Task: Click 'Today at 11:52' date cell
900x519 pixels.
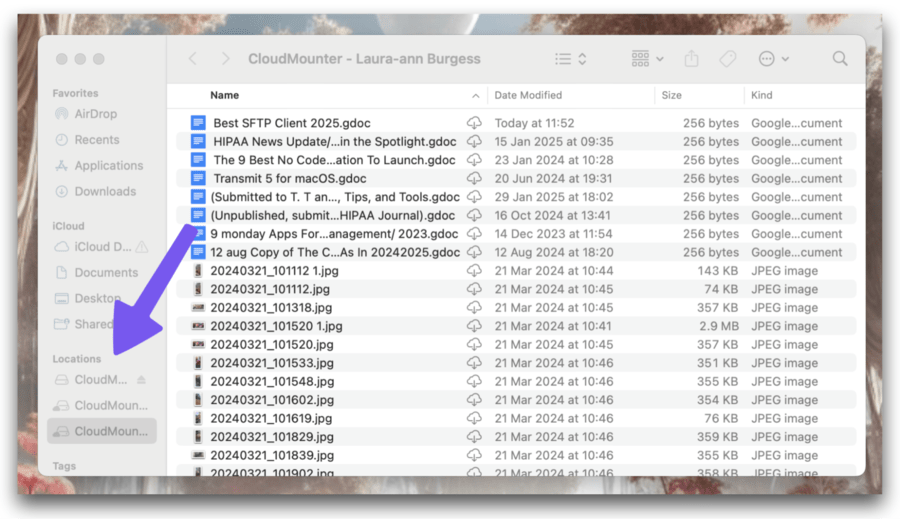Action: [x=534, y=123]
